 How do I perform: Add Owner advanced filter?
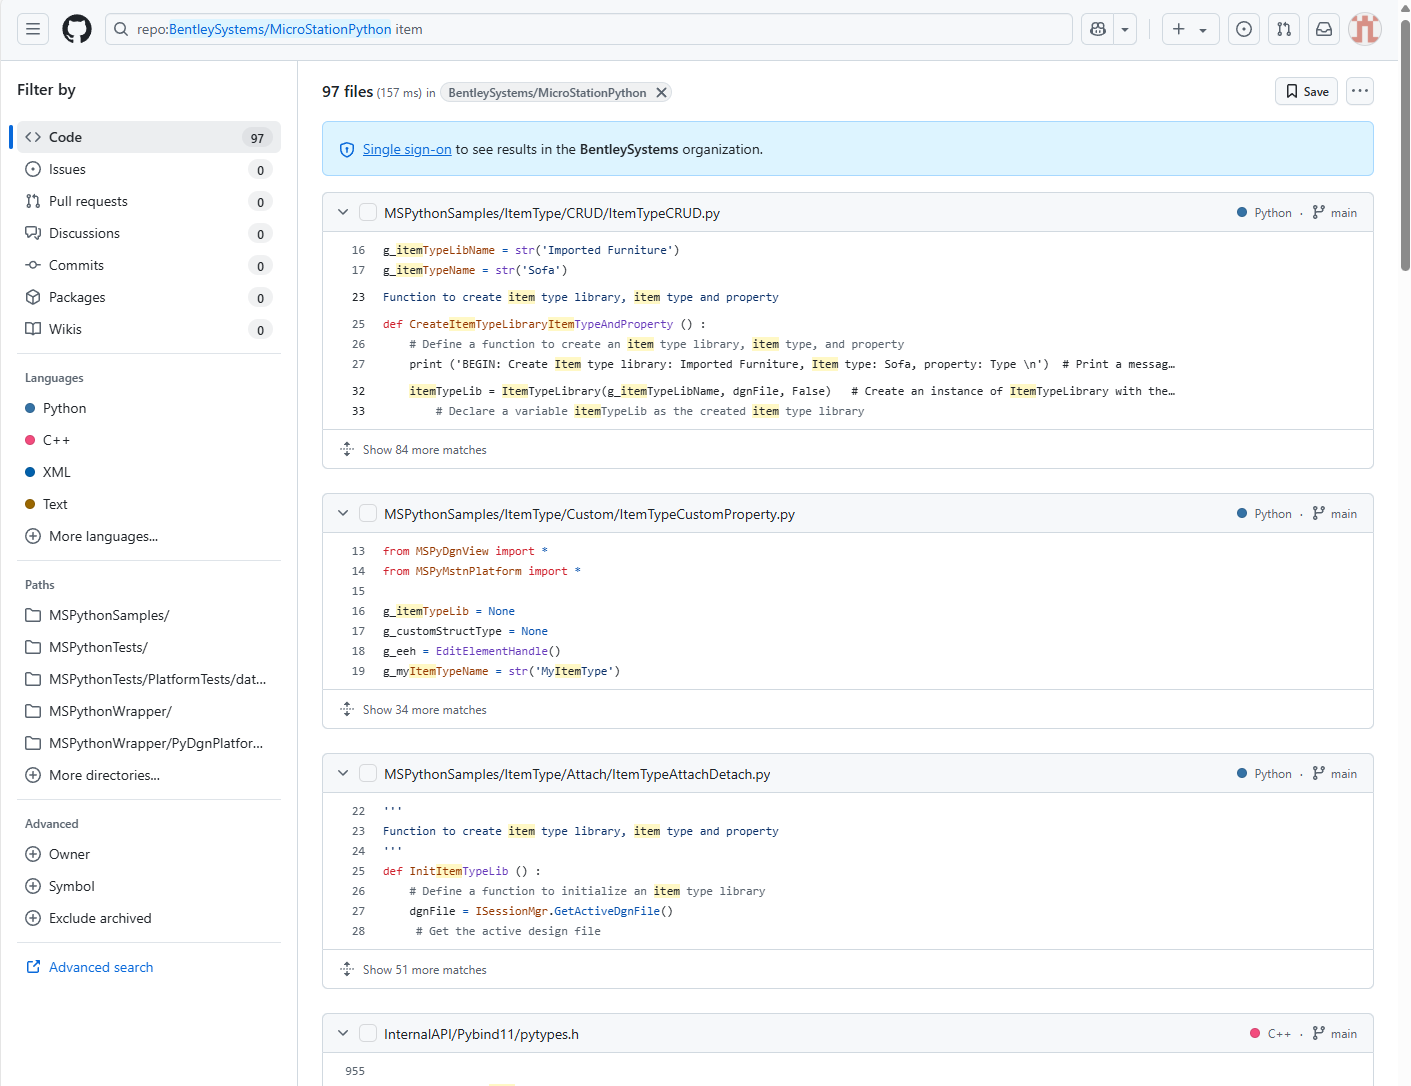click(x=149, y=854)
